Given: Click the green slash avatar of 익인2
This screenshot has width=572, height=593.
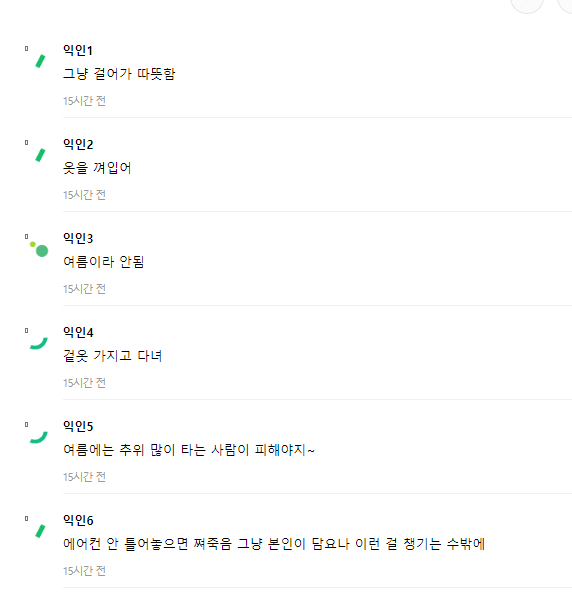Looking at the screenshot, I should coord(40,155).
